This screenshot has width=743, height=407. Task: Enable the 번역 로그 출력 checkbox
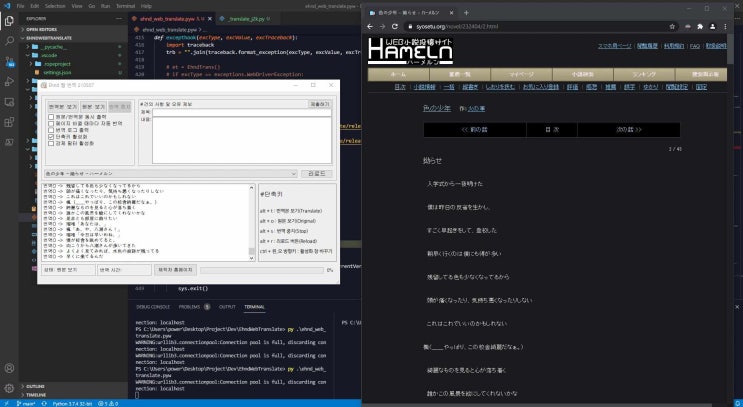[52, 130]
